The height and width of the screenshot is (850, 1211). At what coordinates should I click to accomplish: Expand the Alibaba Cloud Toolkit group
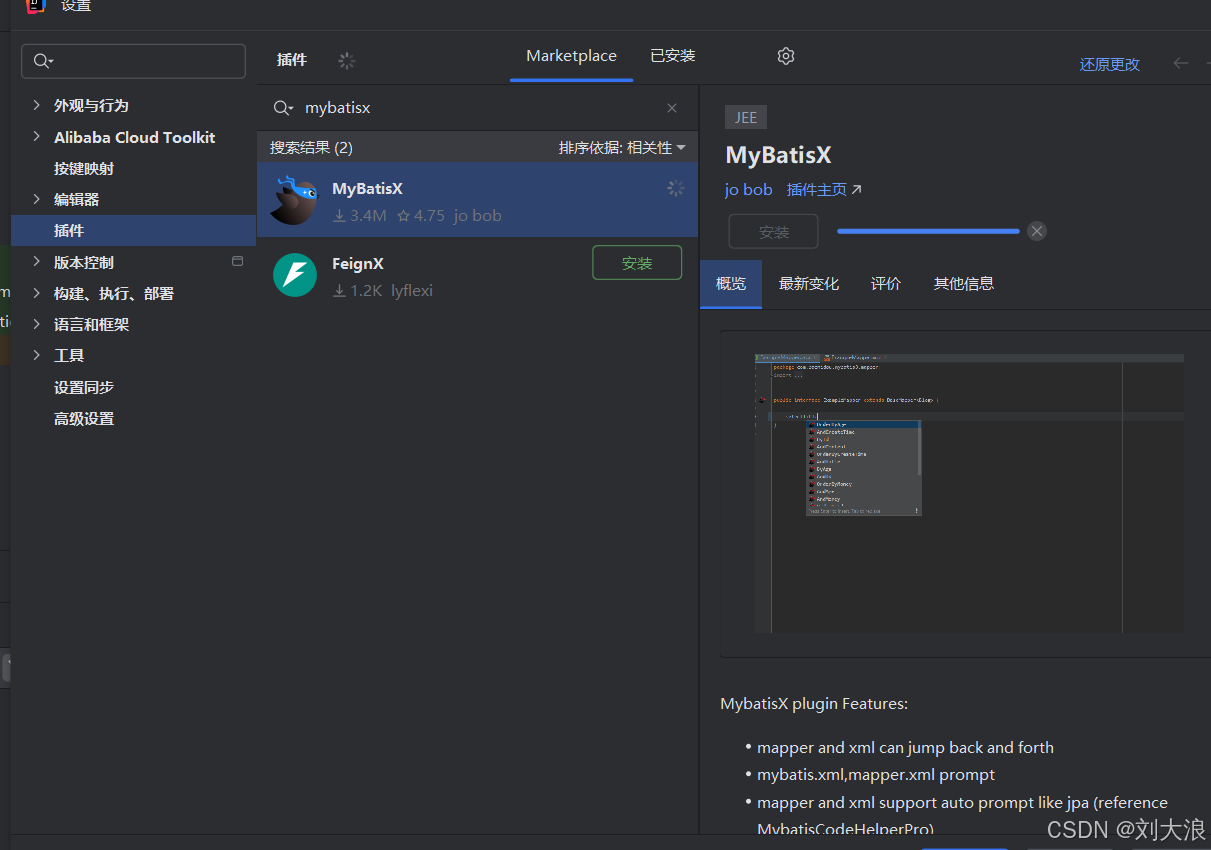pos(37,137)
